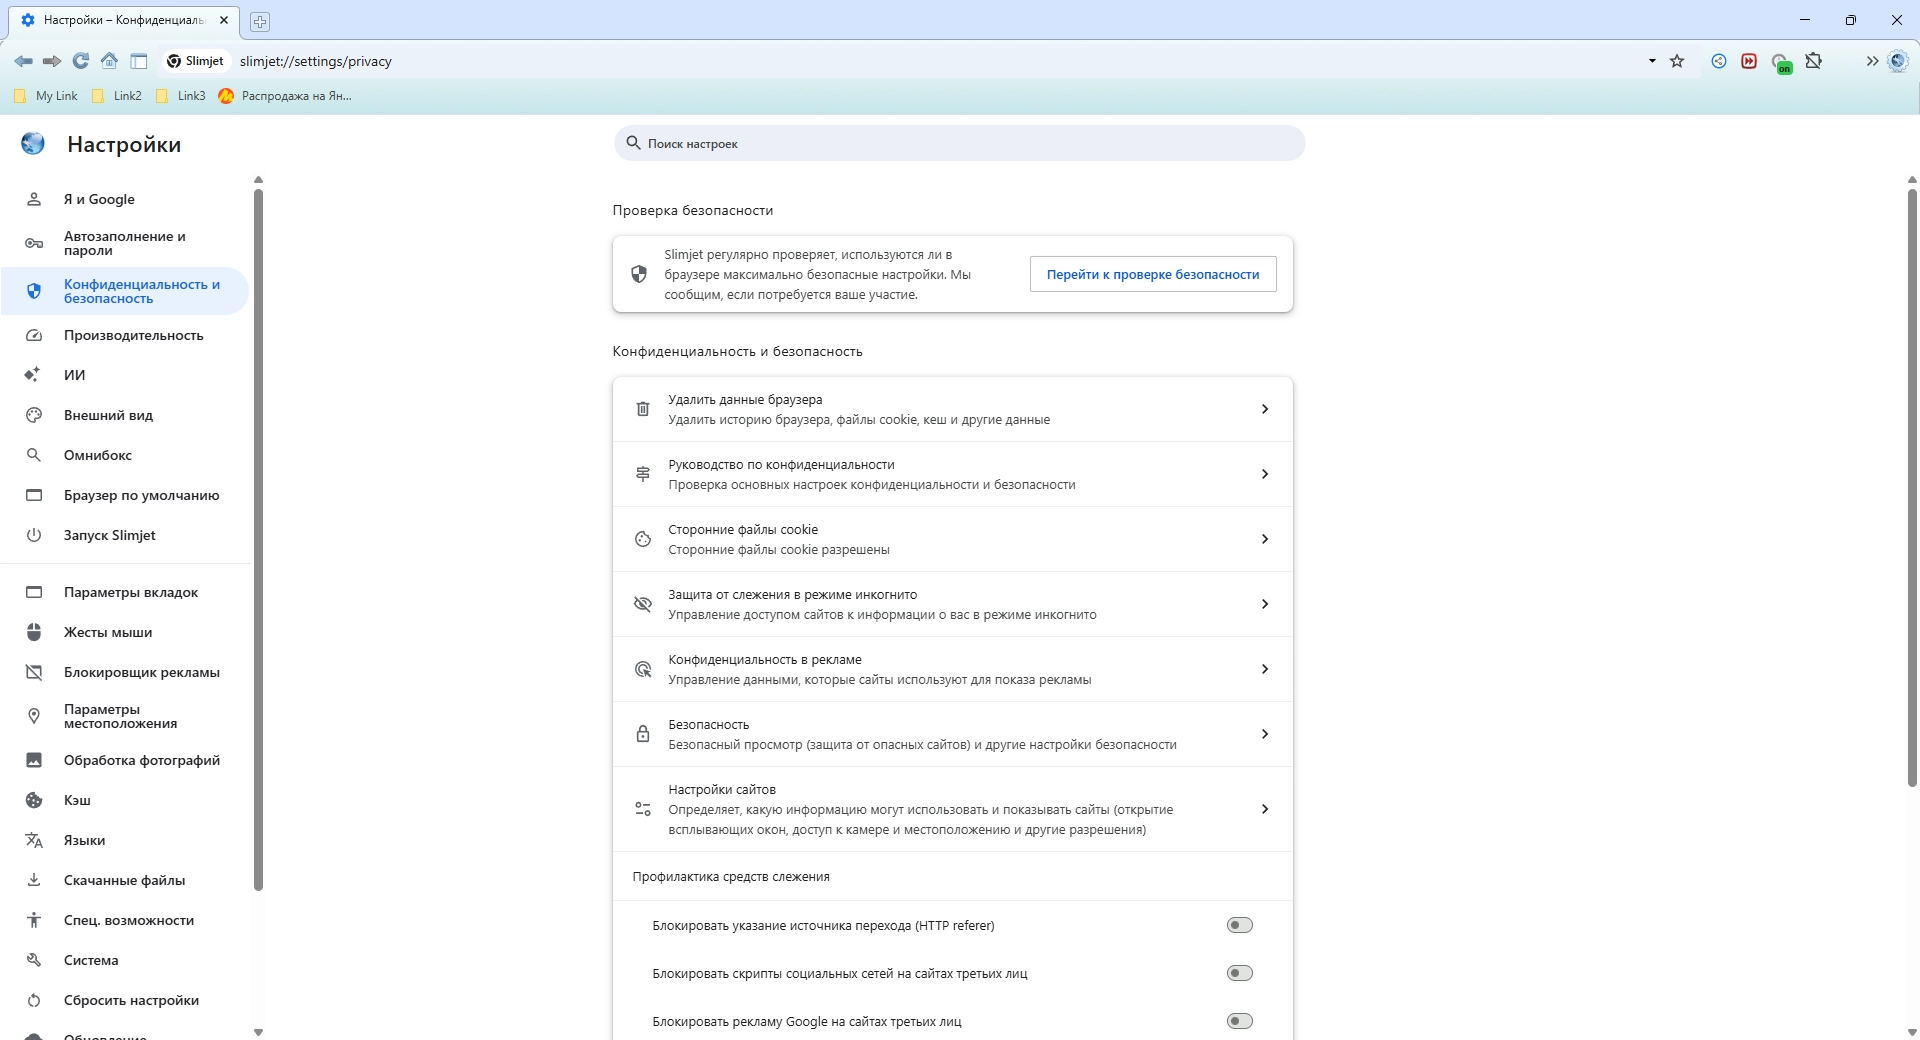Toggle blocking social network scripts
The width and height of the screenshot is (1920, 1040).
tap(1239, 973)
